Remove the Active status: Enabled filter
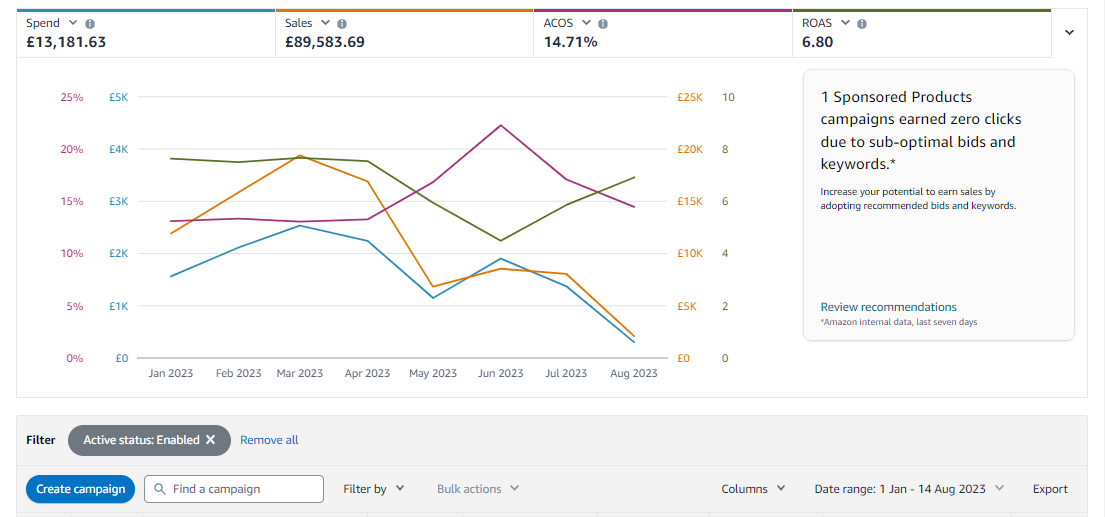This screenshot has width=1105, height=517. tap(210, 440)
